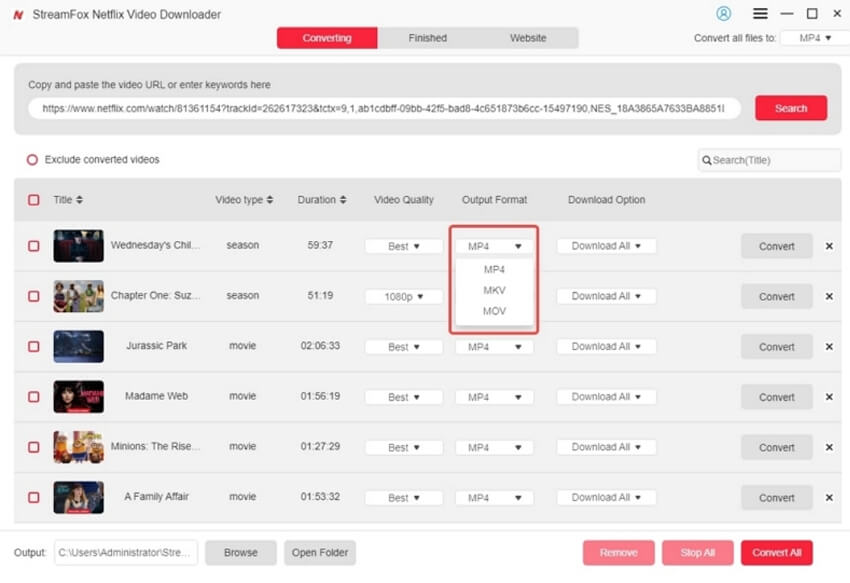Viewport: 850px width, 583px height.
Task: Open Convert all files to MP4 dropdown
Action: tap(814, 38)
